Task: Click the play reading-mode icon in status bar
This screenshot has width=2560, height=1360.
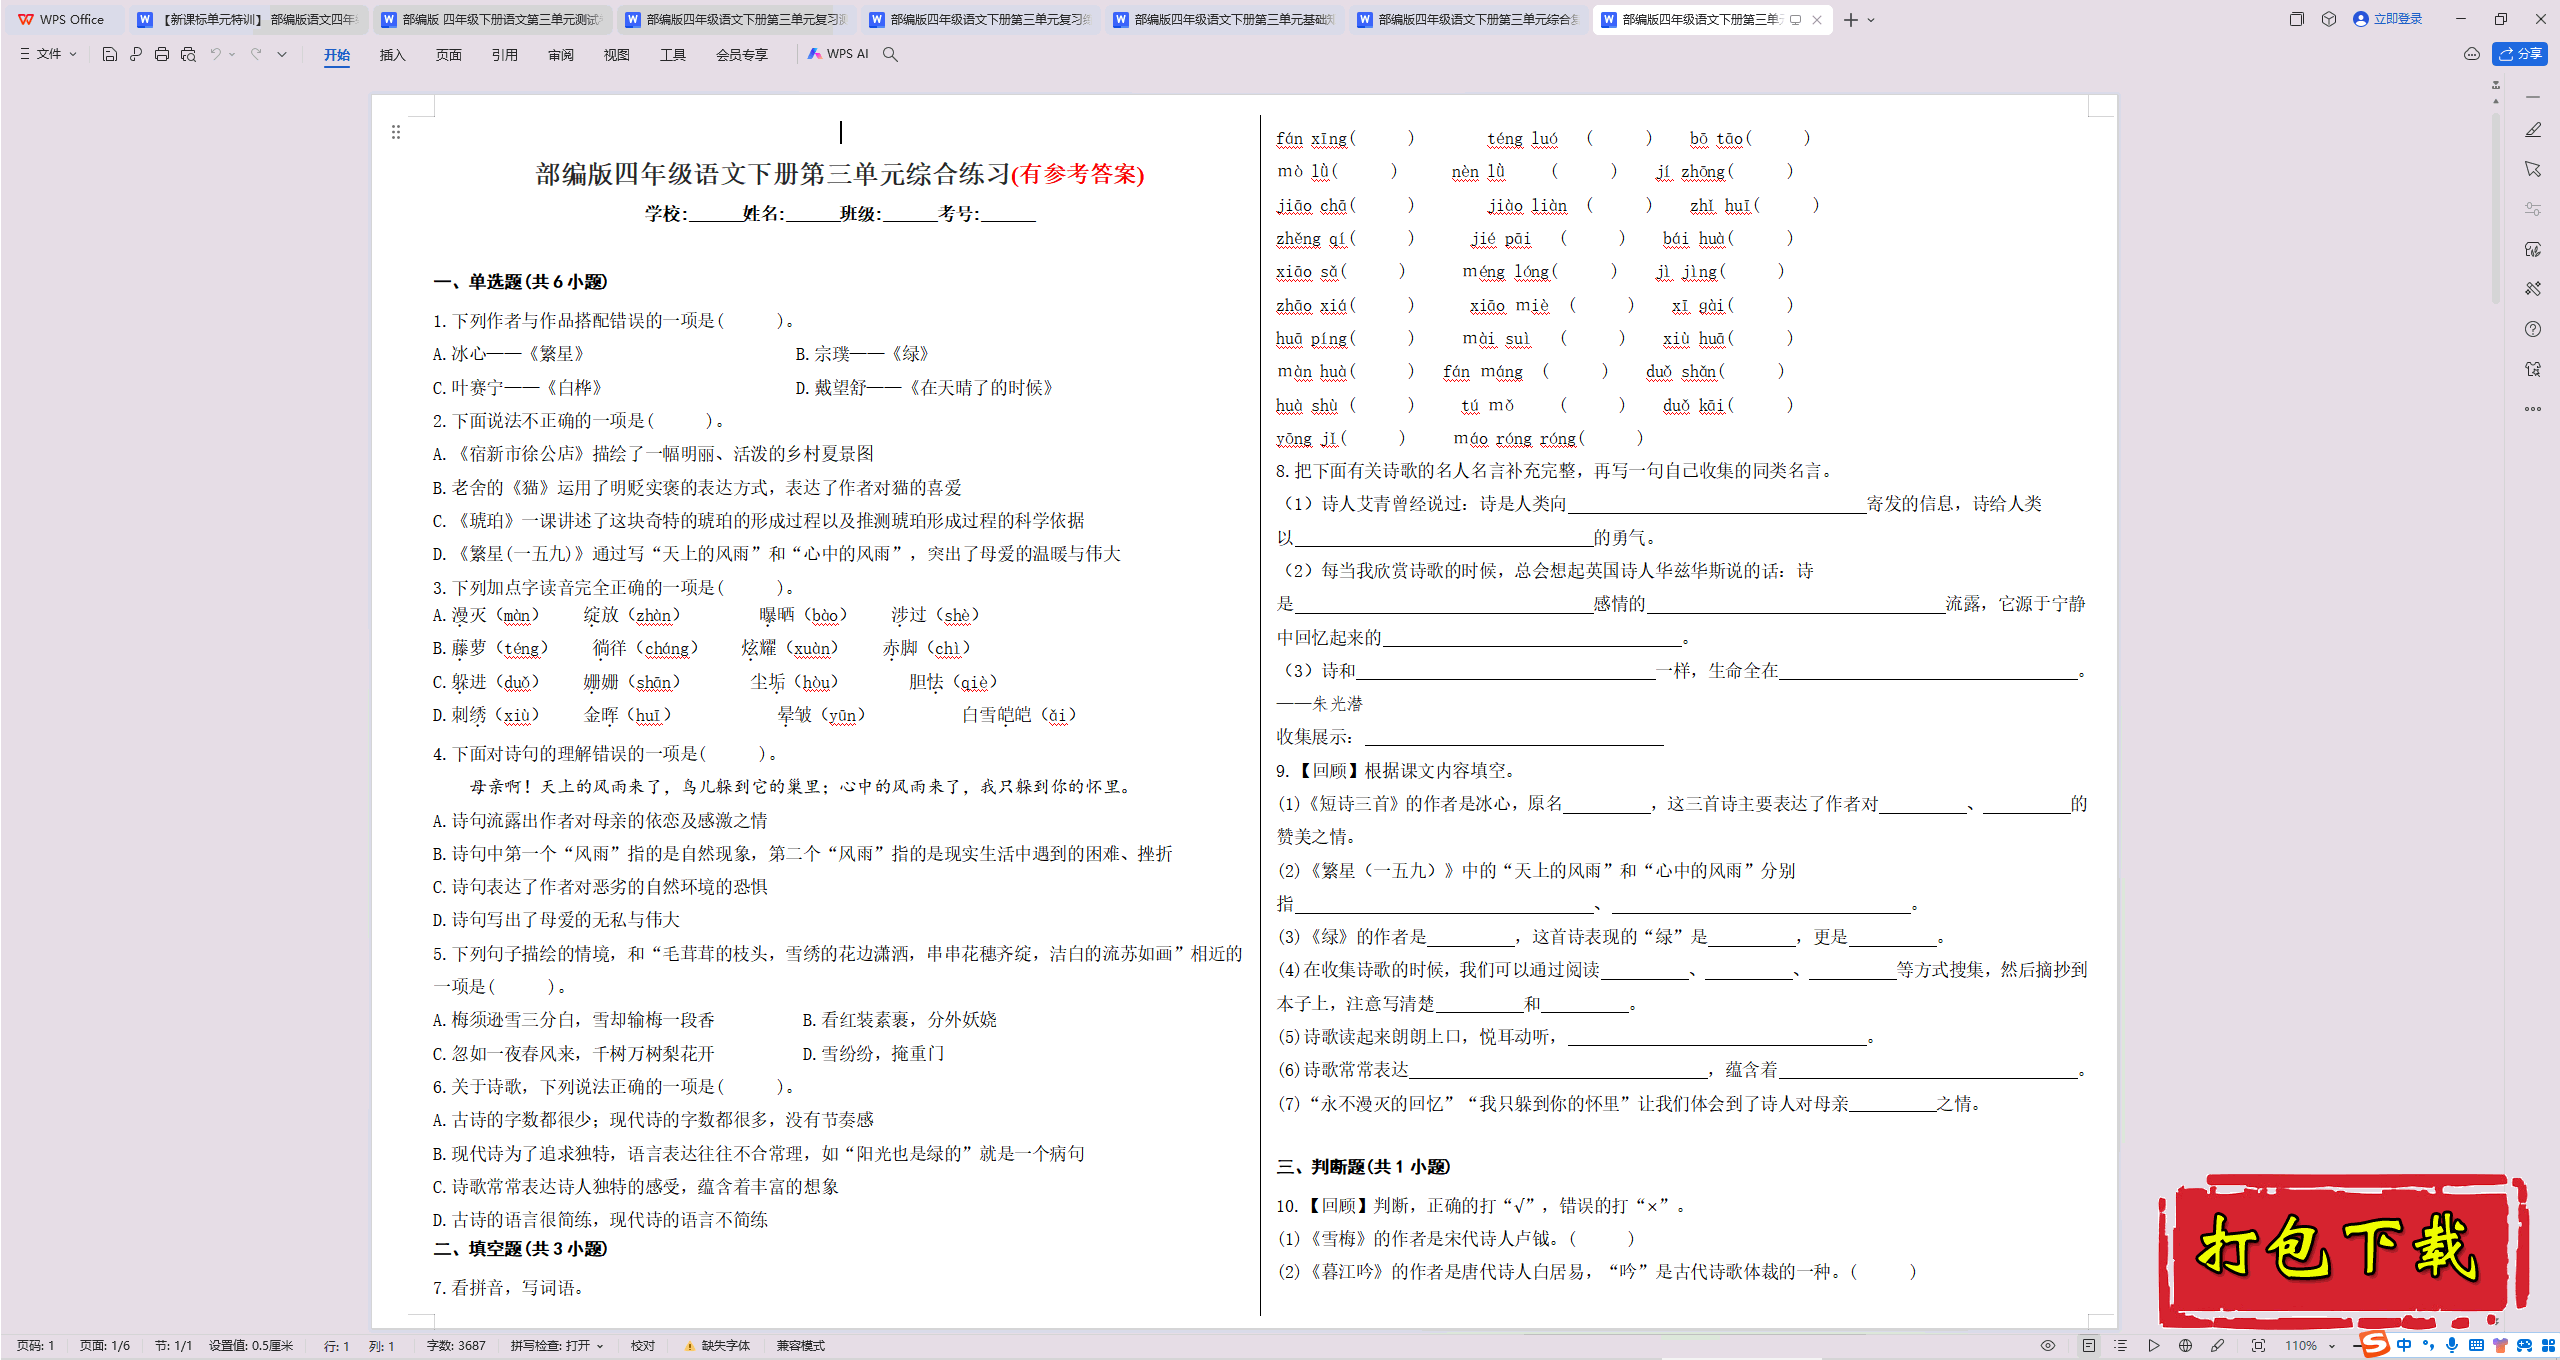Action: pos(2153,1346)
